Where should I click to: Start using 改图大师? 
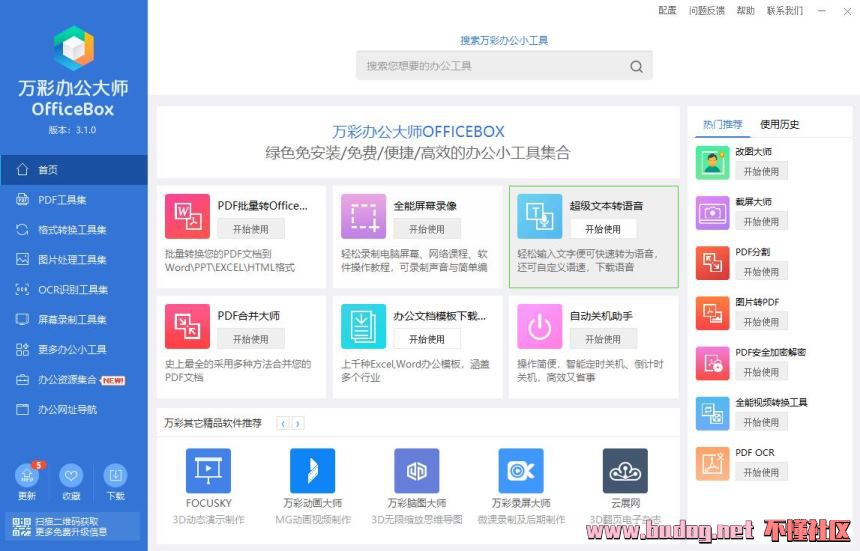point(761,171)
